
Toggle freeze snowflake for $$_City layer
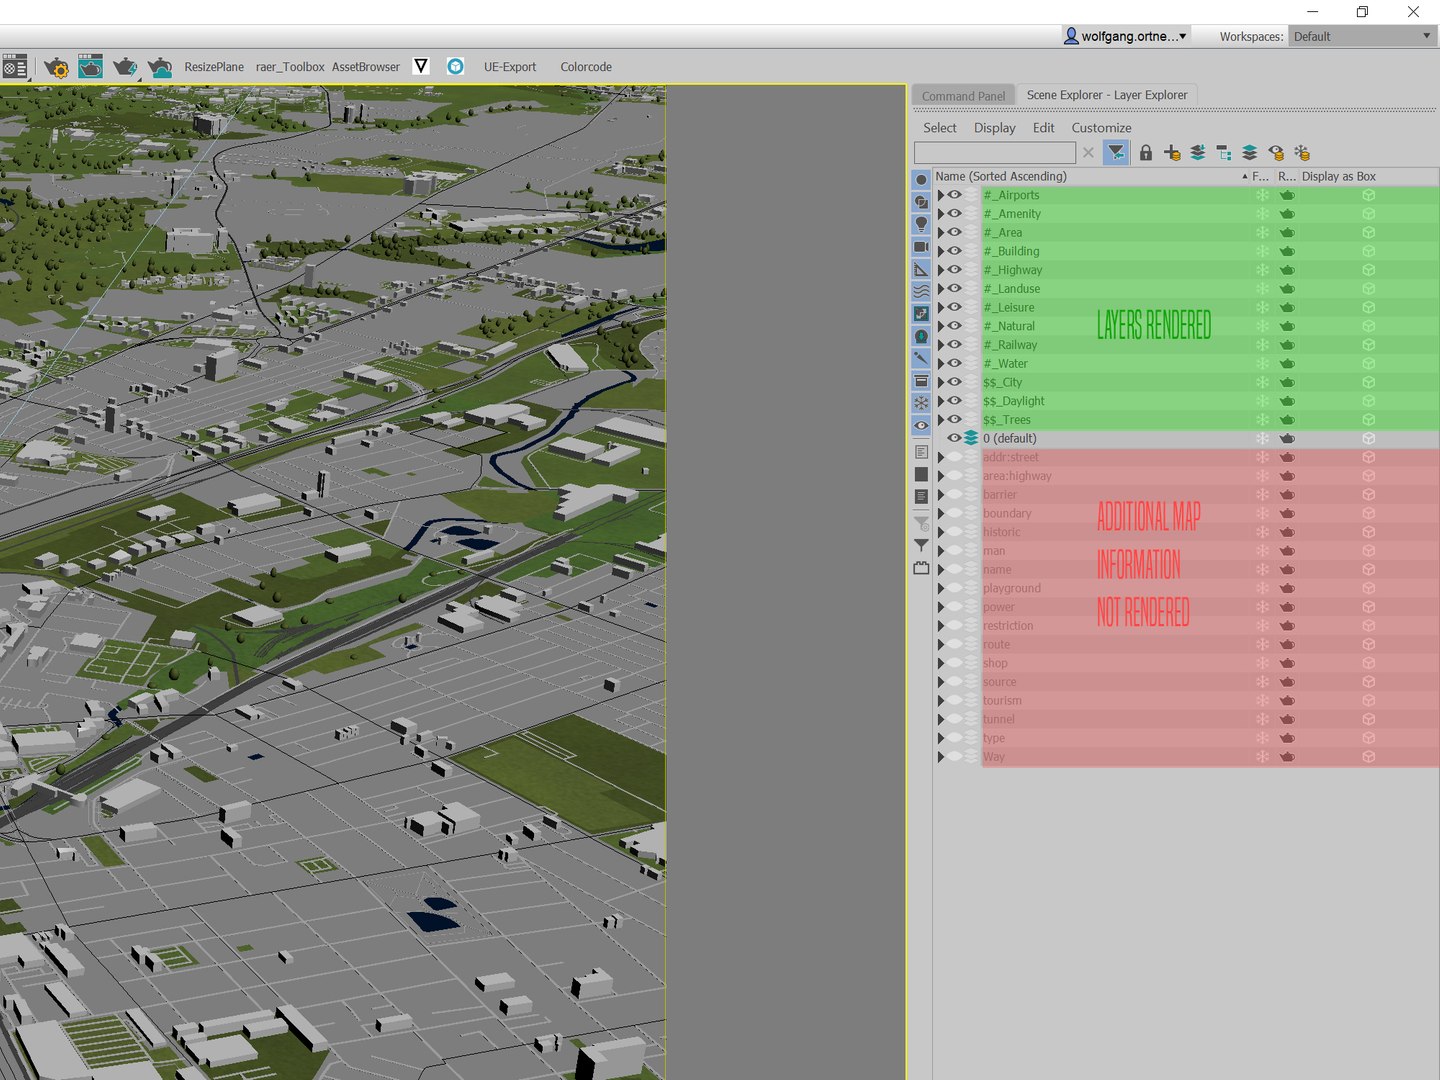[1262, 382]
